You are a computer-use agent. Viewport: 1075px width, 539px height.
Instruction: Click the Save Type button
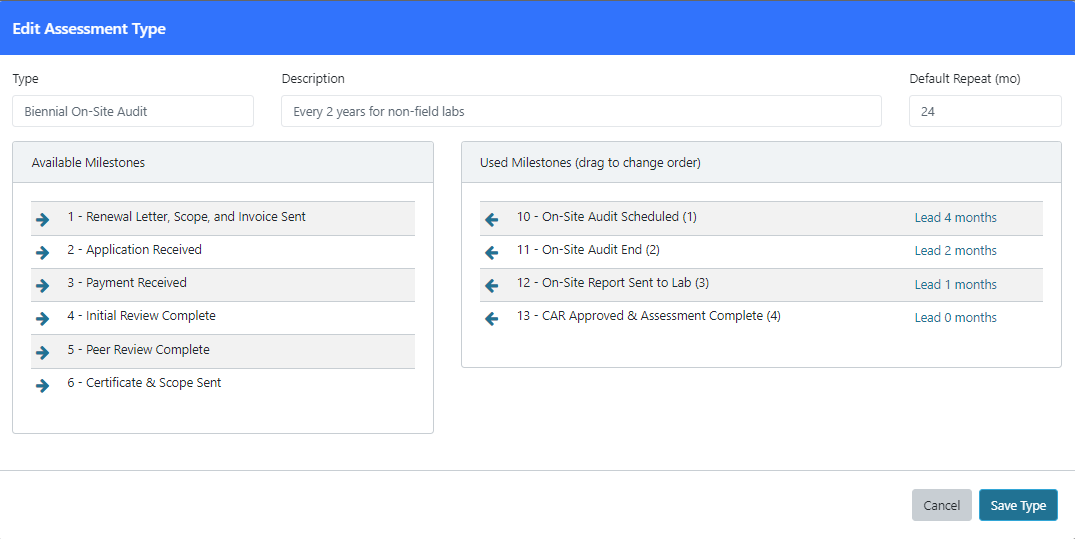[x=1018, y=505]
